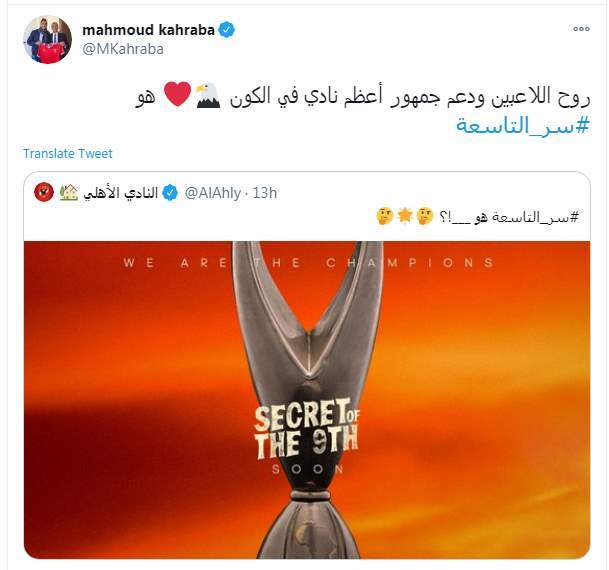
Task: Click the star emoji in quoted tweet text
Action: pyautogui.click(x=405, y=216)
